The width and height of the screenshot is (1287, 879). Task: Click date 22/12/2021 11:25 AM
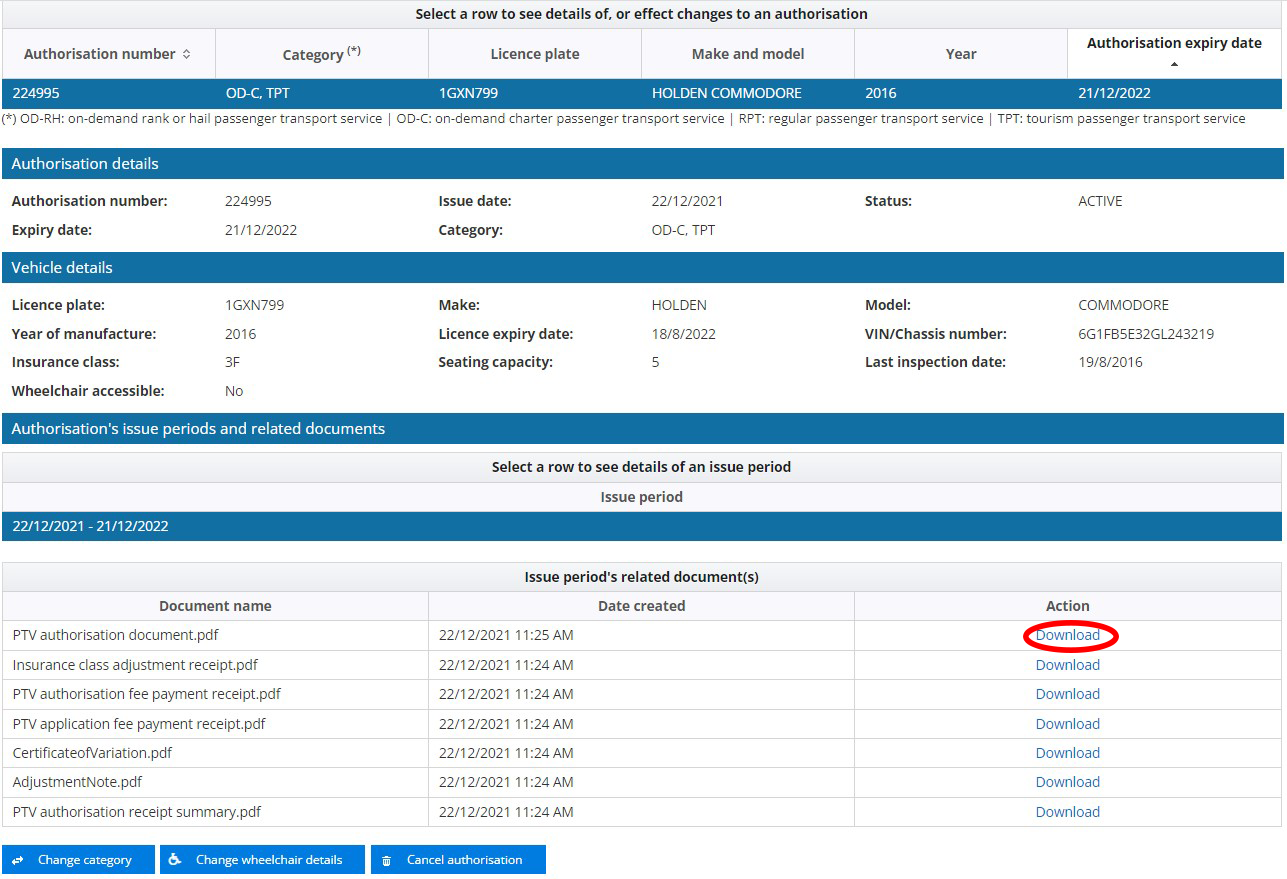tap(506, 635)
